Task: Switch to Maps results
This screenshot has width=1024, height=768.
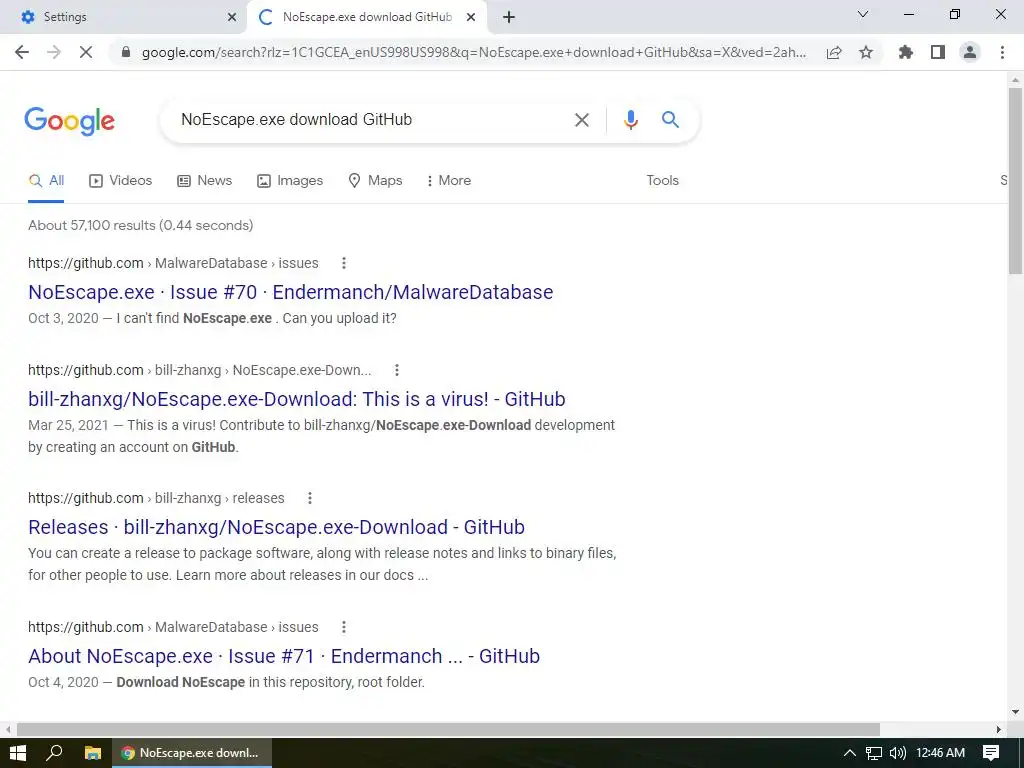Action: click(376, 181)
